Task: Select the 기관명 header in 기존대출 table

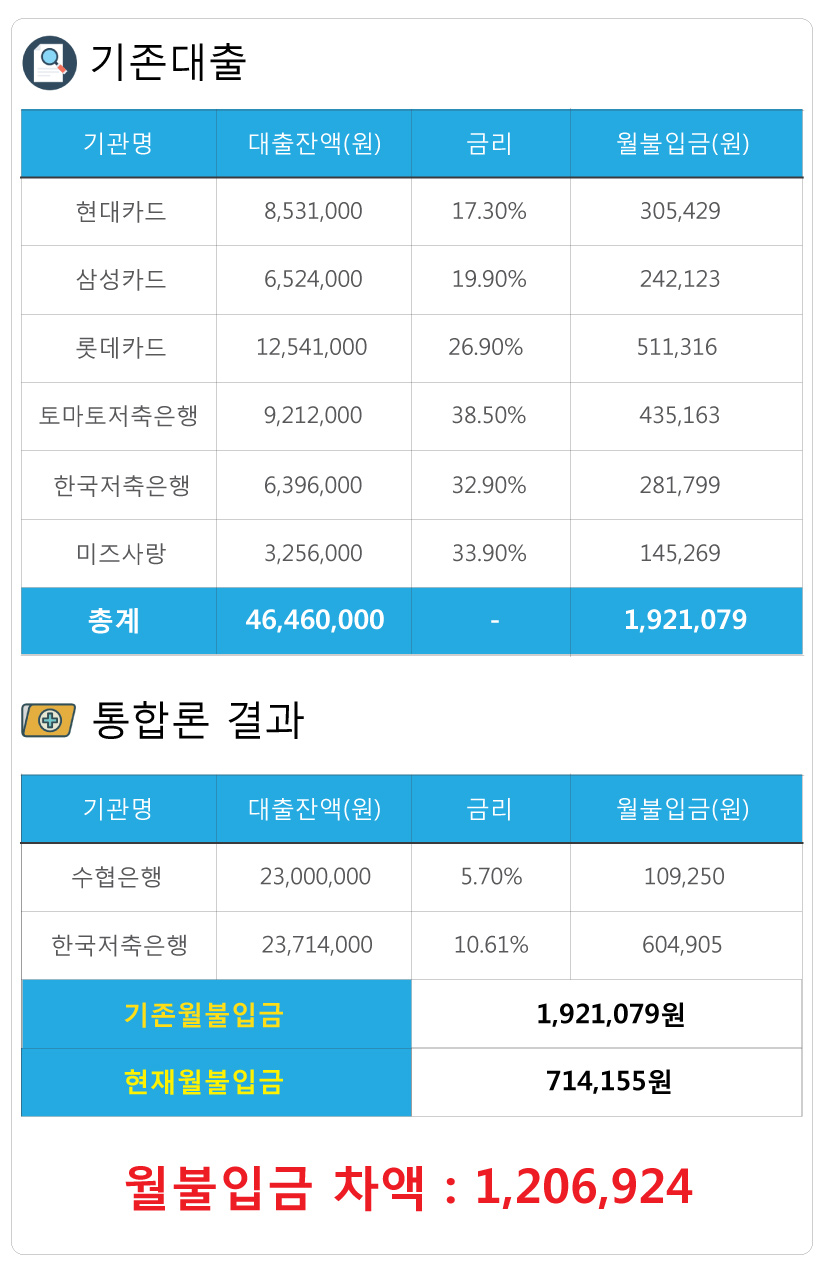Action: 119,143
